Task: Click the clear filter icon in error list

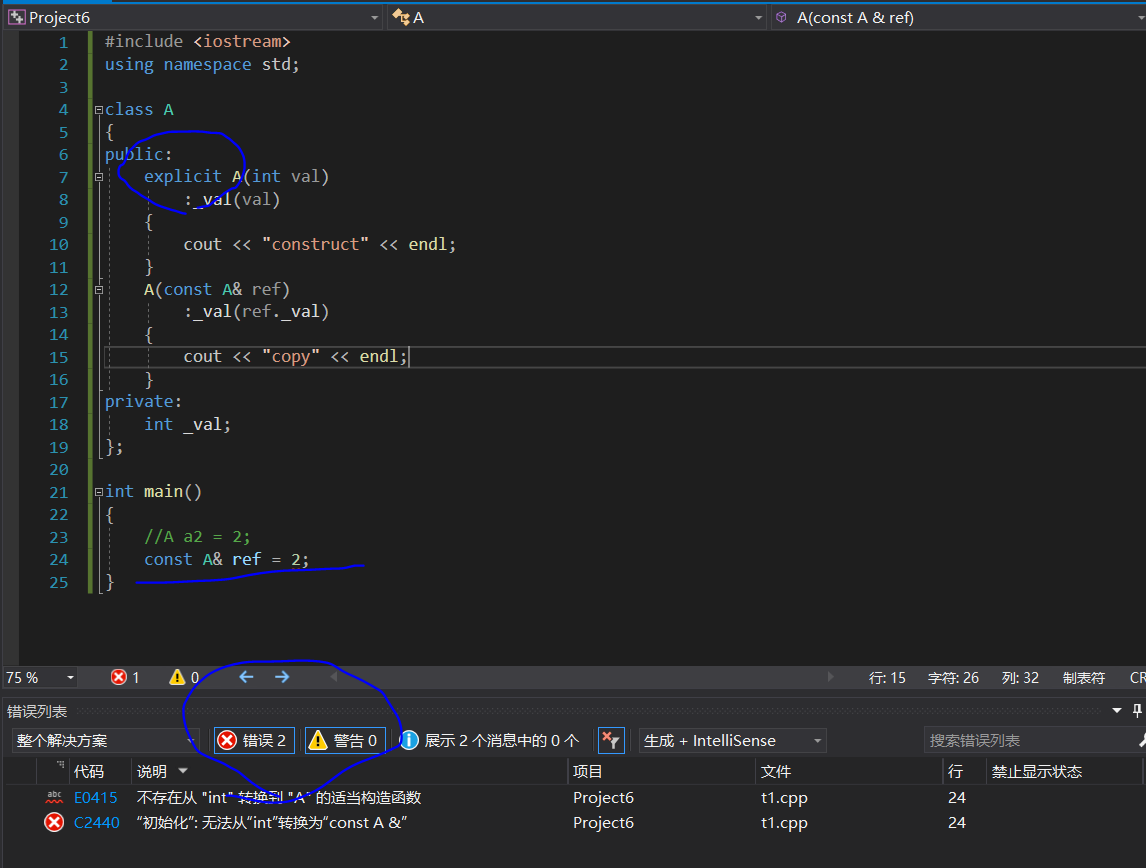Action: coord(610,741)
